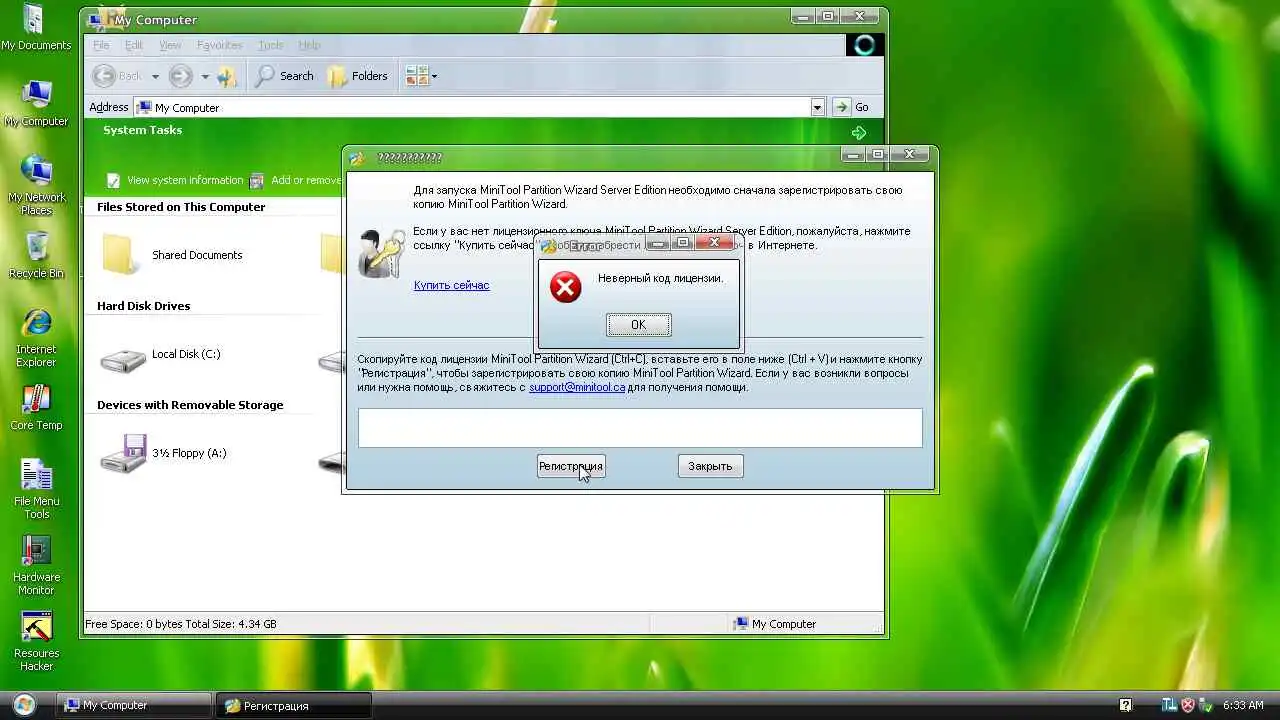Open Forward history dropdown arrow

[204, 76]
